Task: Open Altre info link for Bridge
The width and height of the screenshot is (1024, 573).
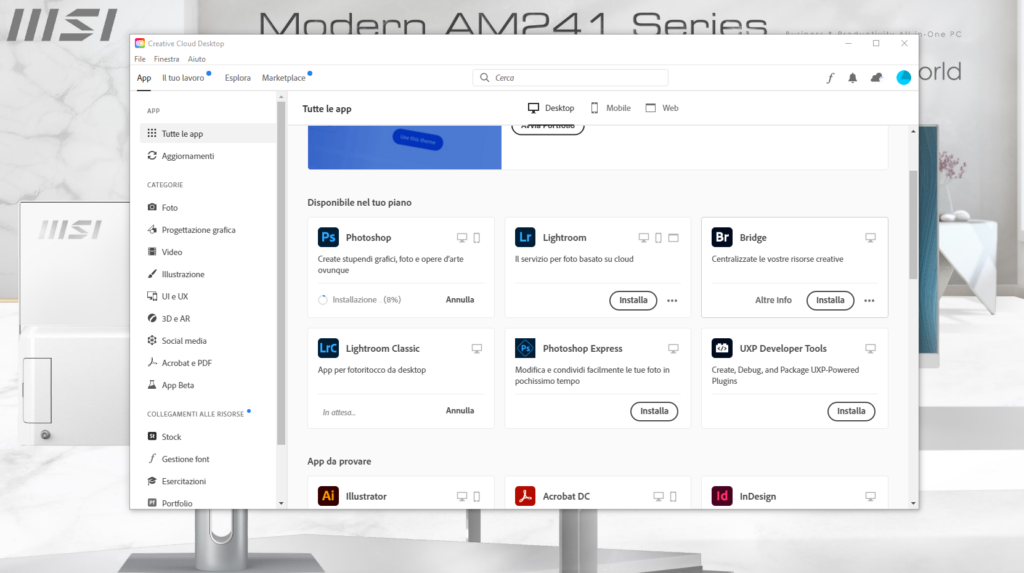Action: [773, 300]
